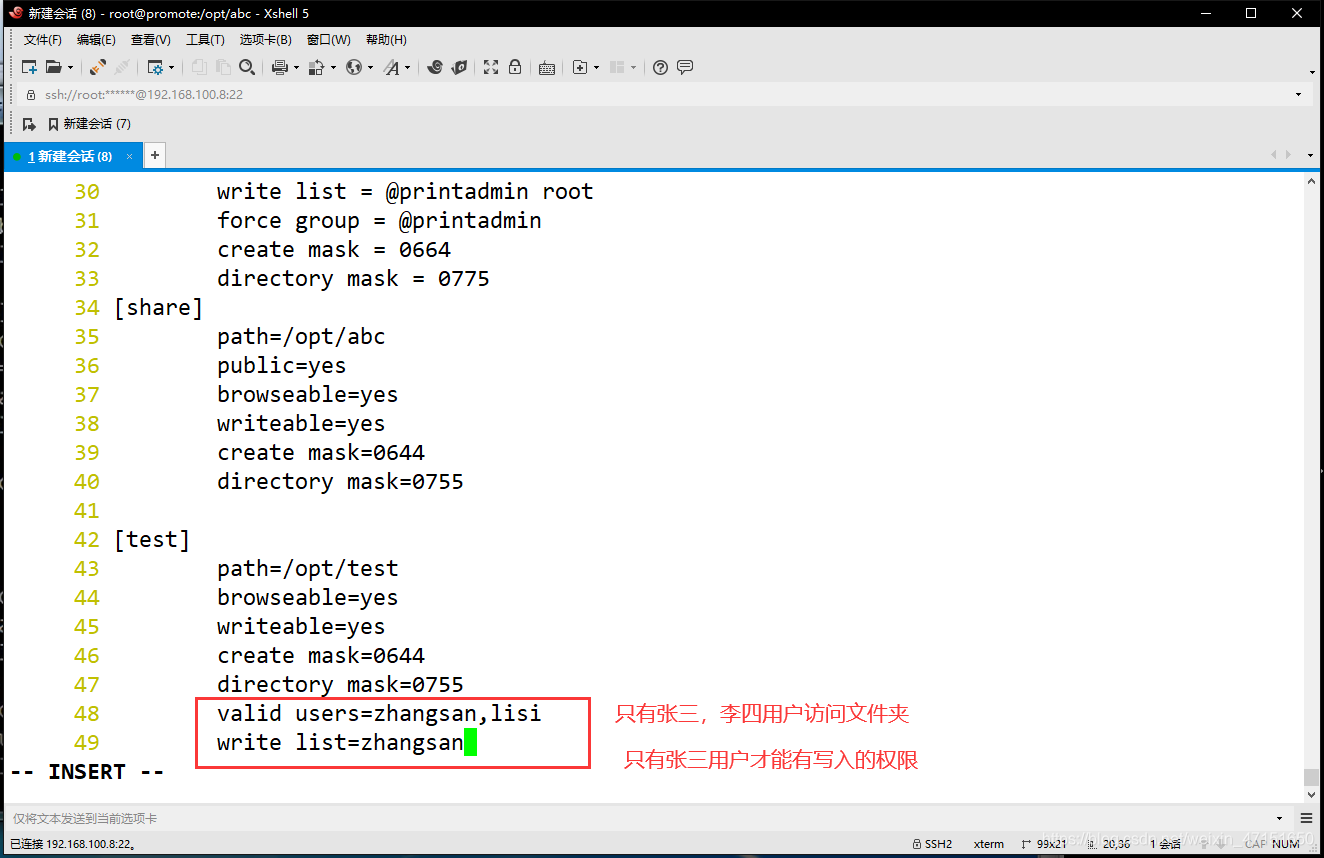The height and width of the screenshot is (858, 1324).
Task: Expand the New tab icon's dropdown arrow
Action: [597, 68]
